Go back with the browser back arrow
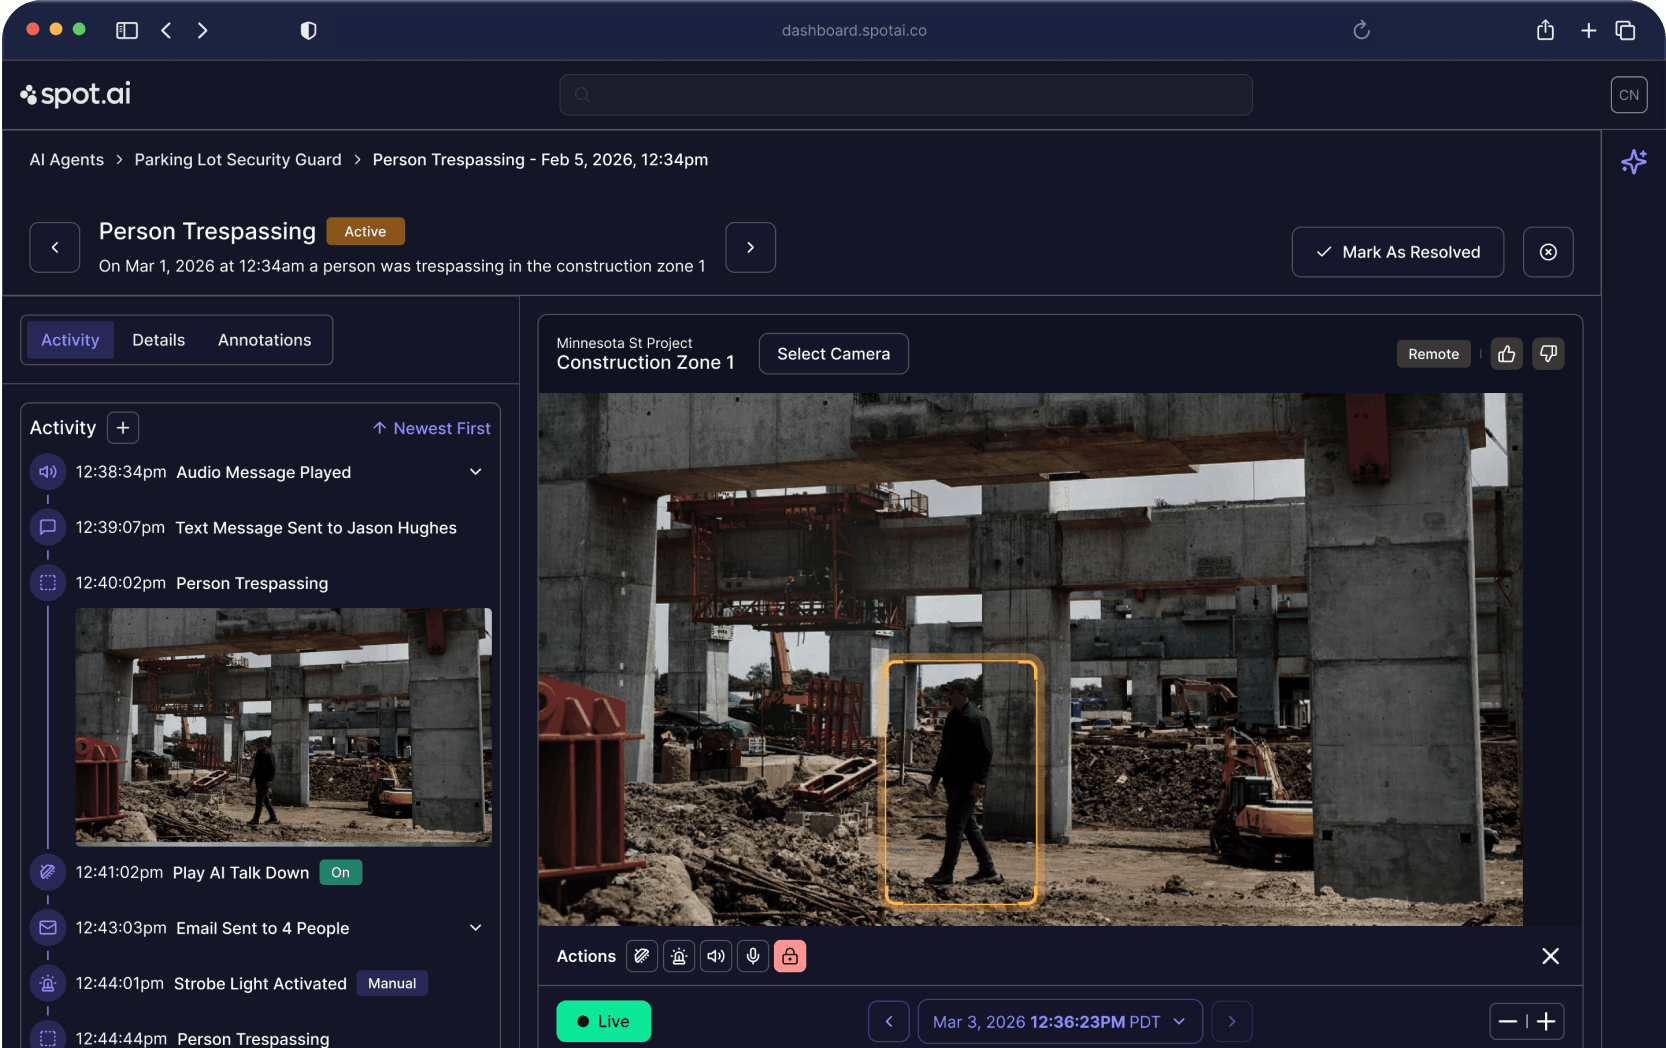This screenshot has height=1048, width=1666. coord(166,31)
